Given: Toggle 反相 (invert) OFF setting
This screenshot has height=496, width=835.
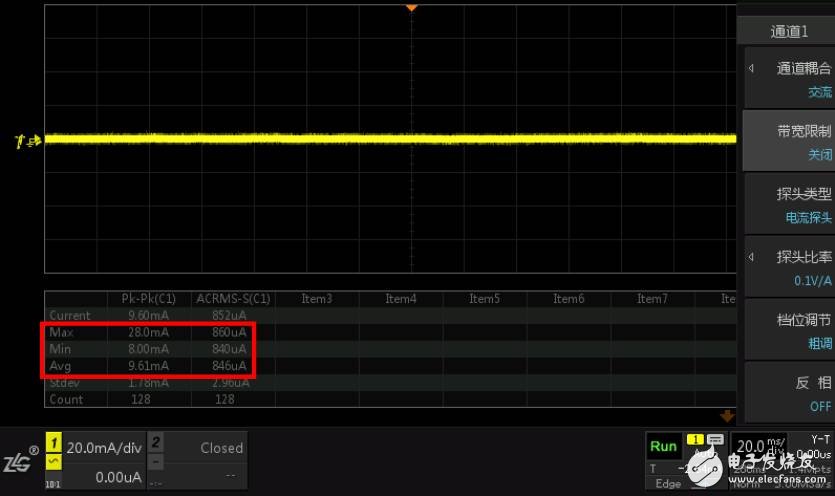Looking at the screenshot, I should (788, 393).
